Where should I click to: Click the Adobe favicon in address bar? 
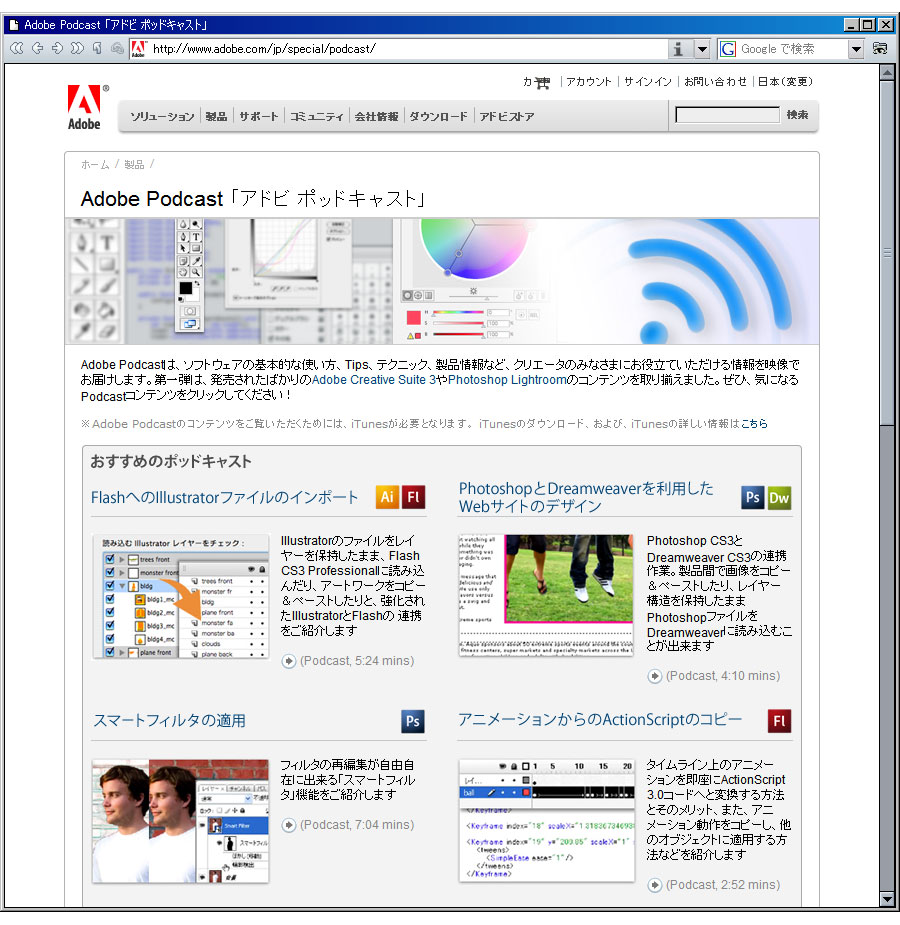click(139, 49)
